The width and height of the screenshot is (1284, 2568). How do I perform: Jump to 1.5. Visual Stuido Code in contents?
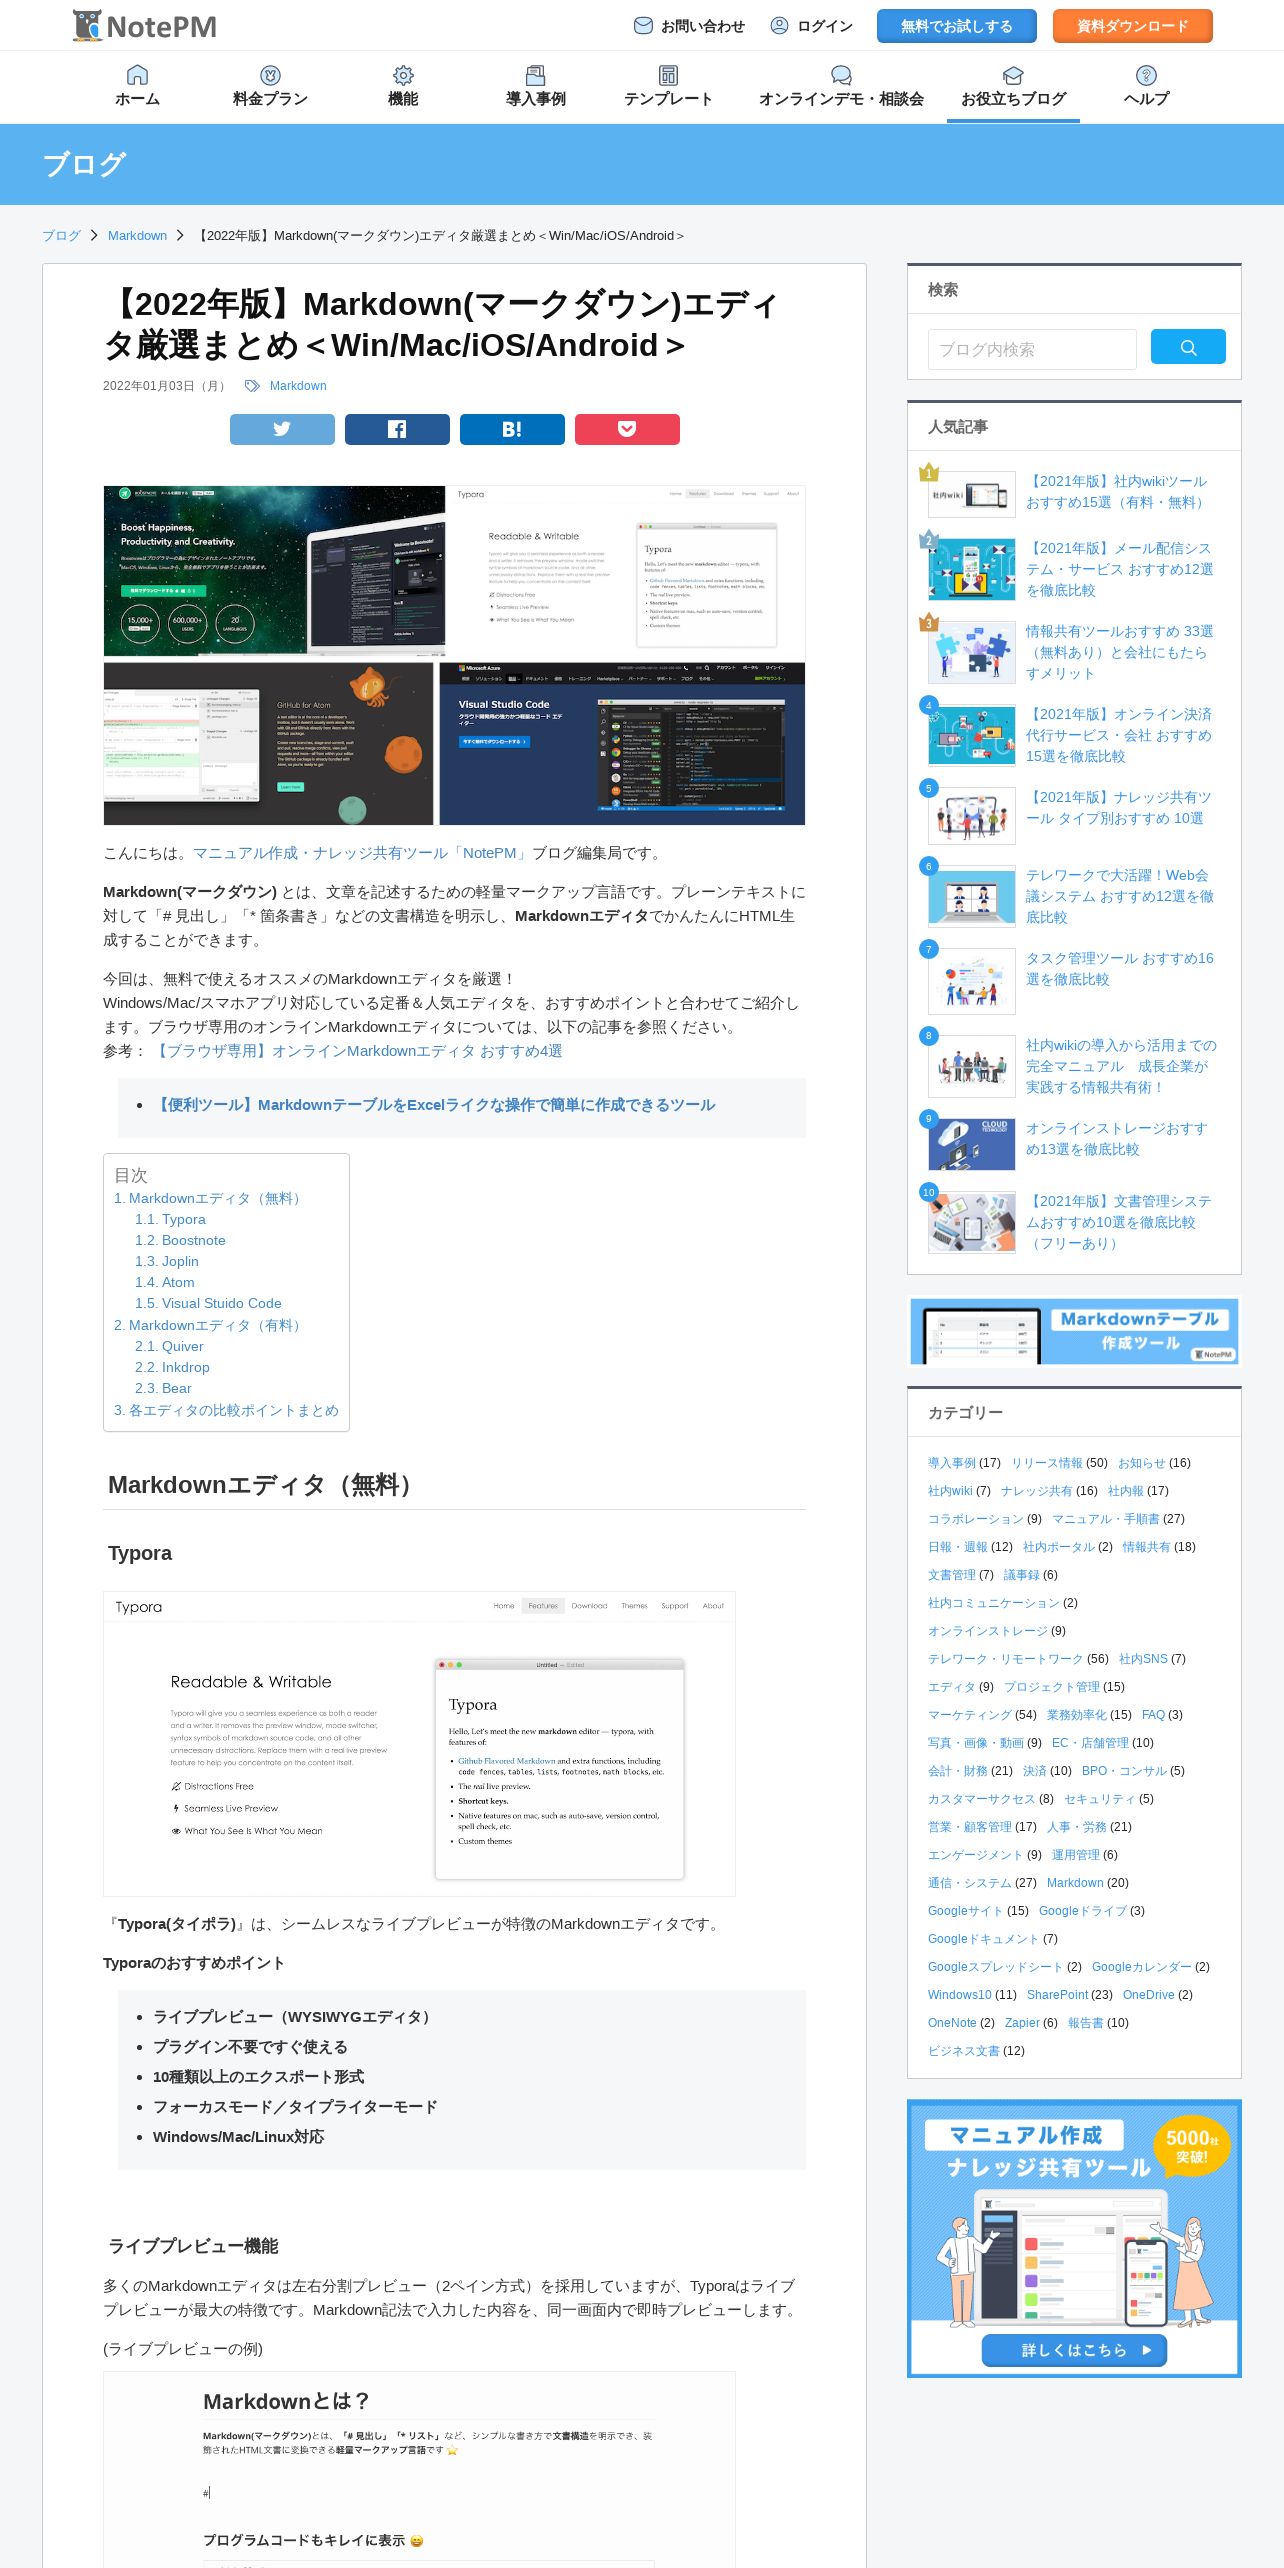pos(208,1303)
